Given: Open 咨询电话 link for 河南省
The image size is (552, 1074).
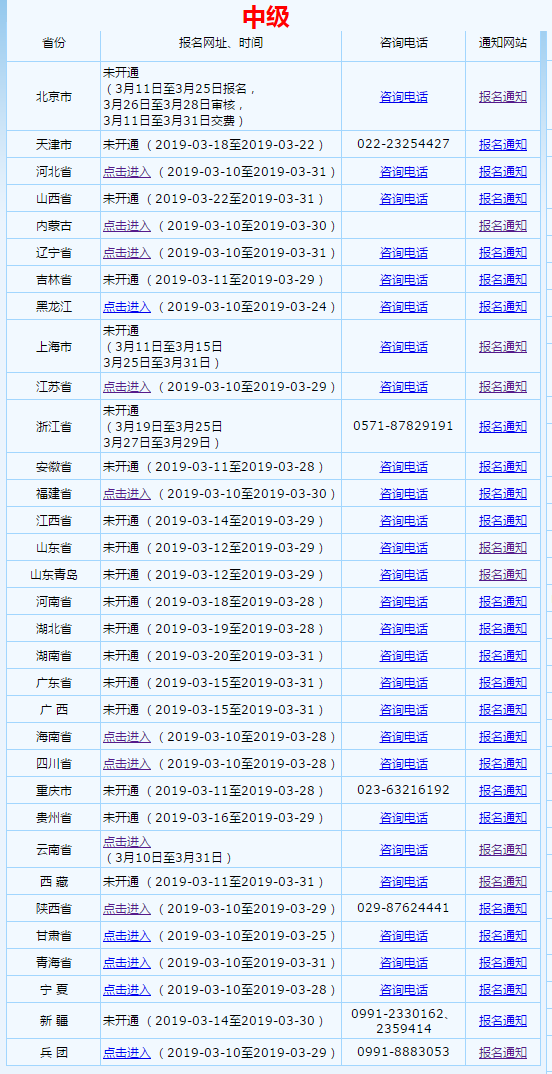Looking at the screenshot, I should pyautogui.click(x=403, y=602).
